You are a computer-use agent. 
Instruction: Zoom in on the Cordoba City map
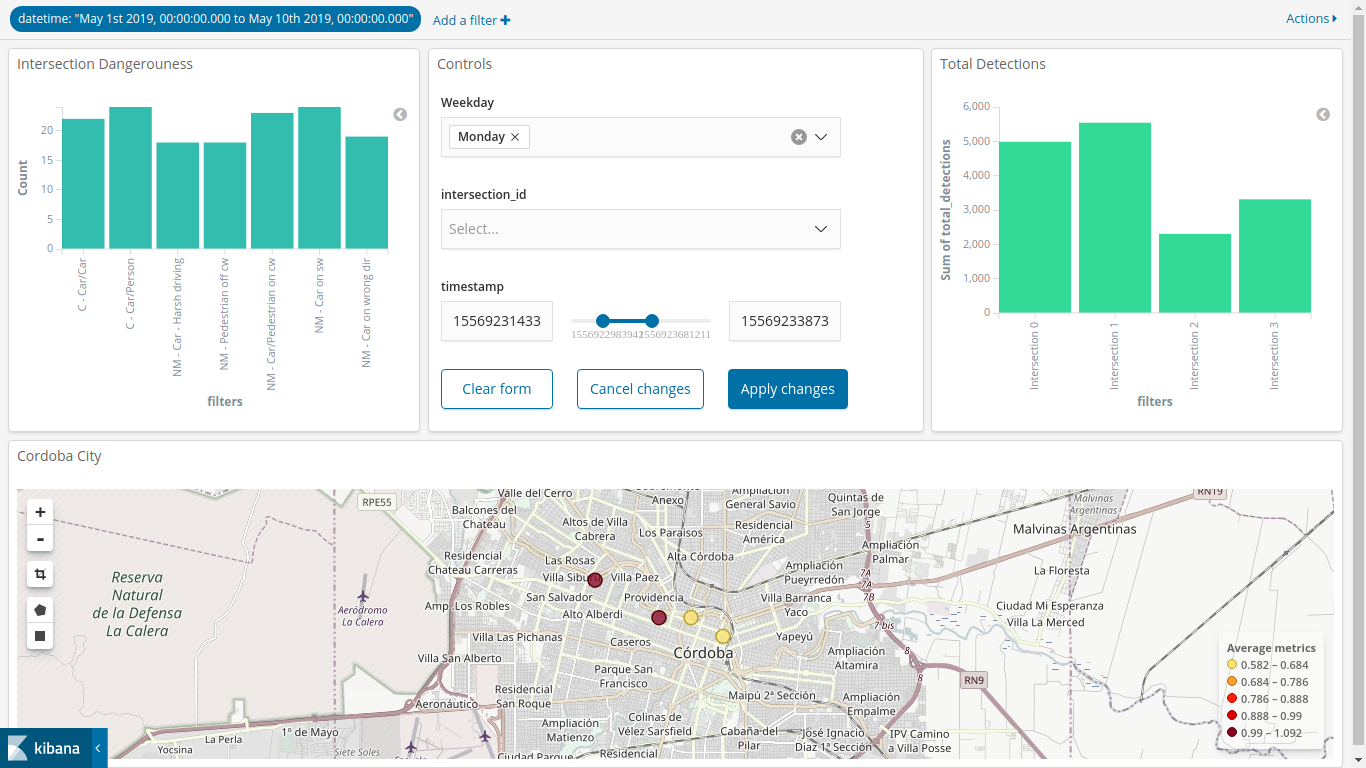40,512
